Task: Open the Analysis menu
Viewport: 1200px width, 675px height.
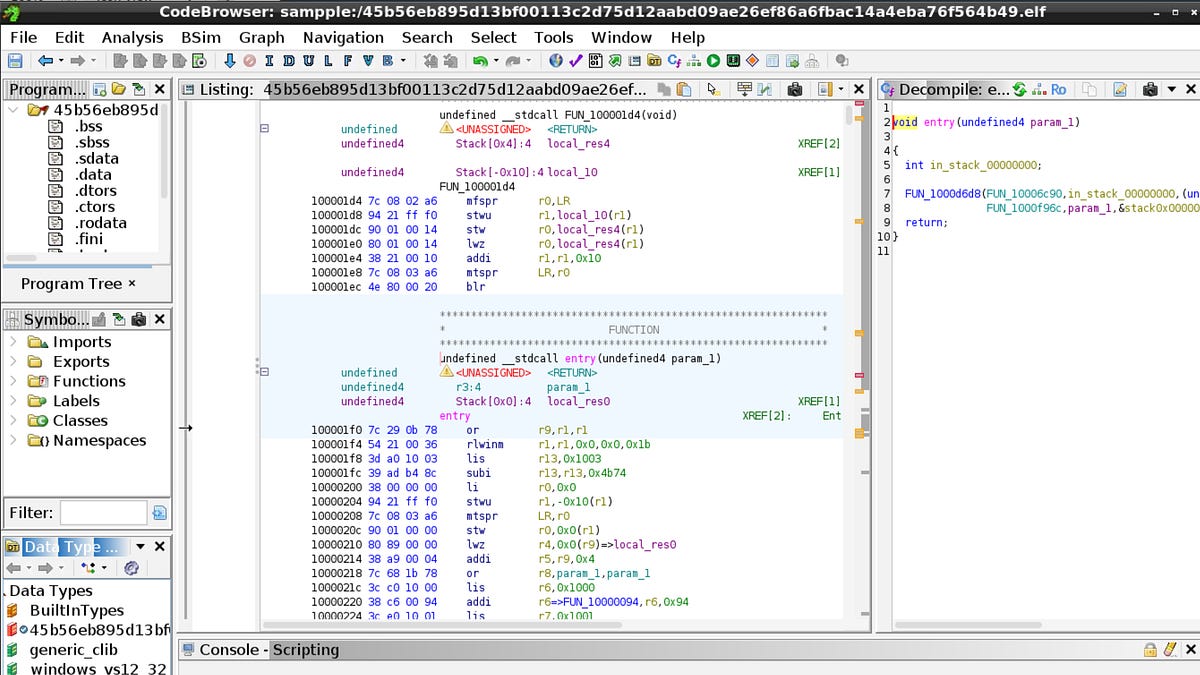Action: (x=133, y=37)
